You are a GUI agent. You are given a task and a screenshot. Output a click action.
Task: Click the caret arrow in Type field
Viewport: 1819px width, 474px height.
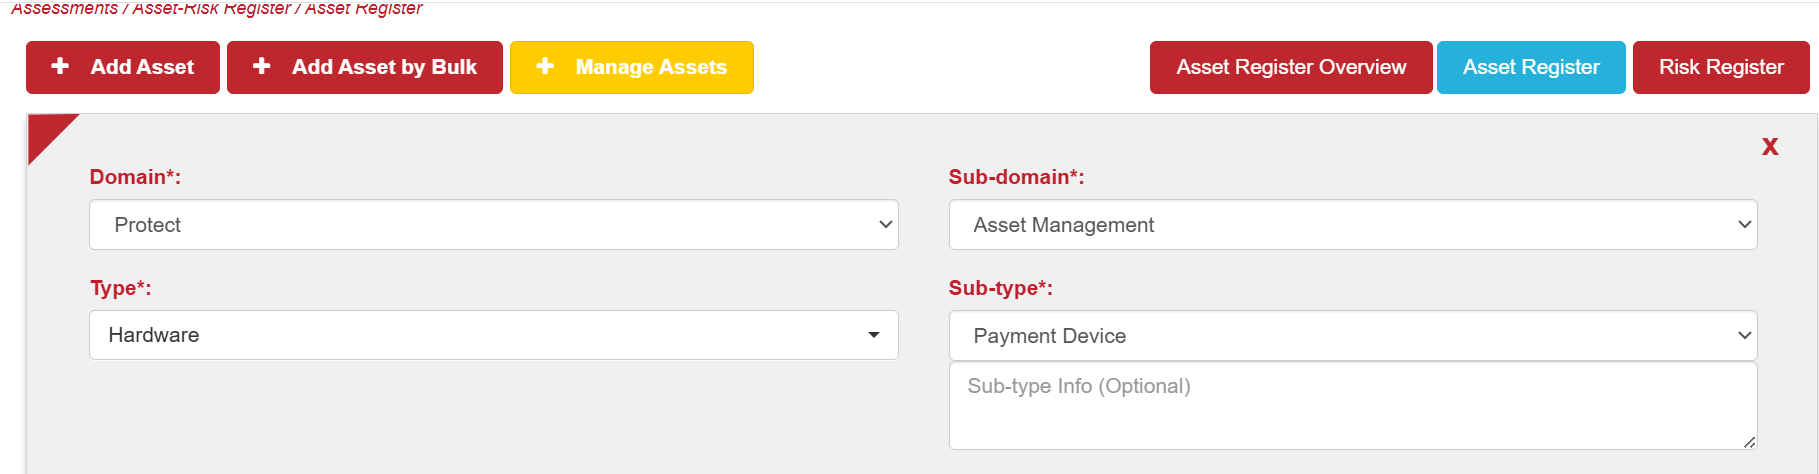tap(874, 335)
